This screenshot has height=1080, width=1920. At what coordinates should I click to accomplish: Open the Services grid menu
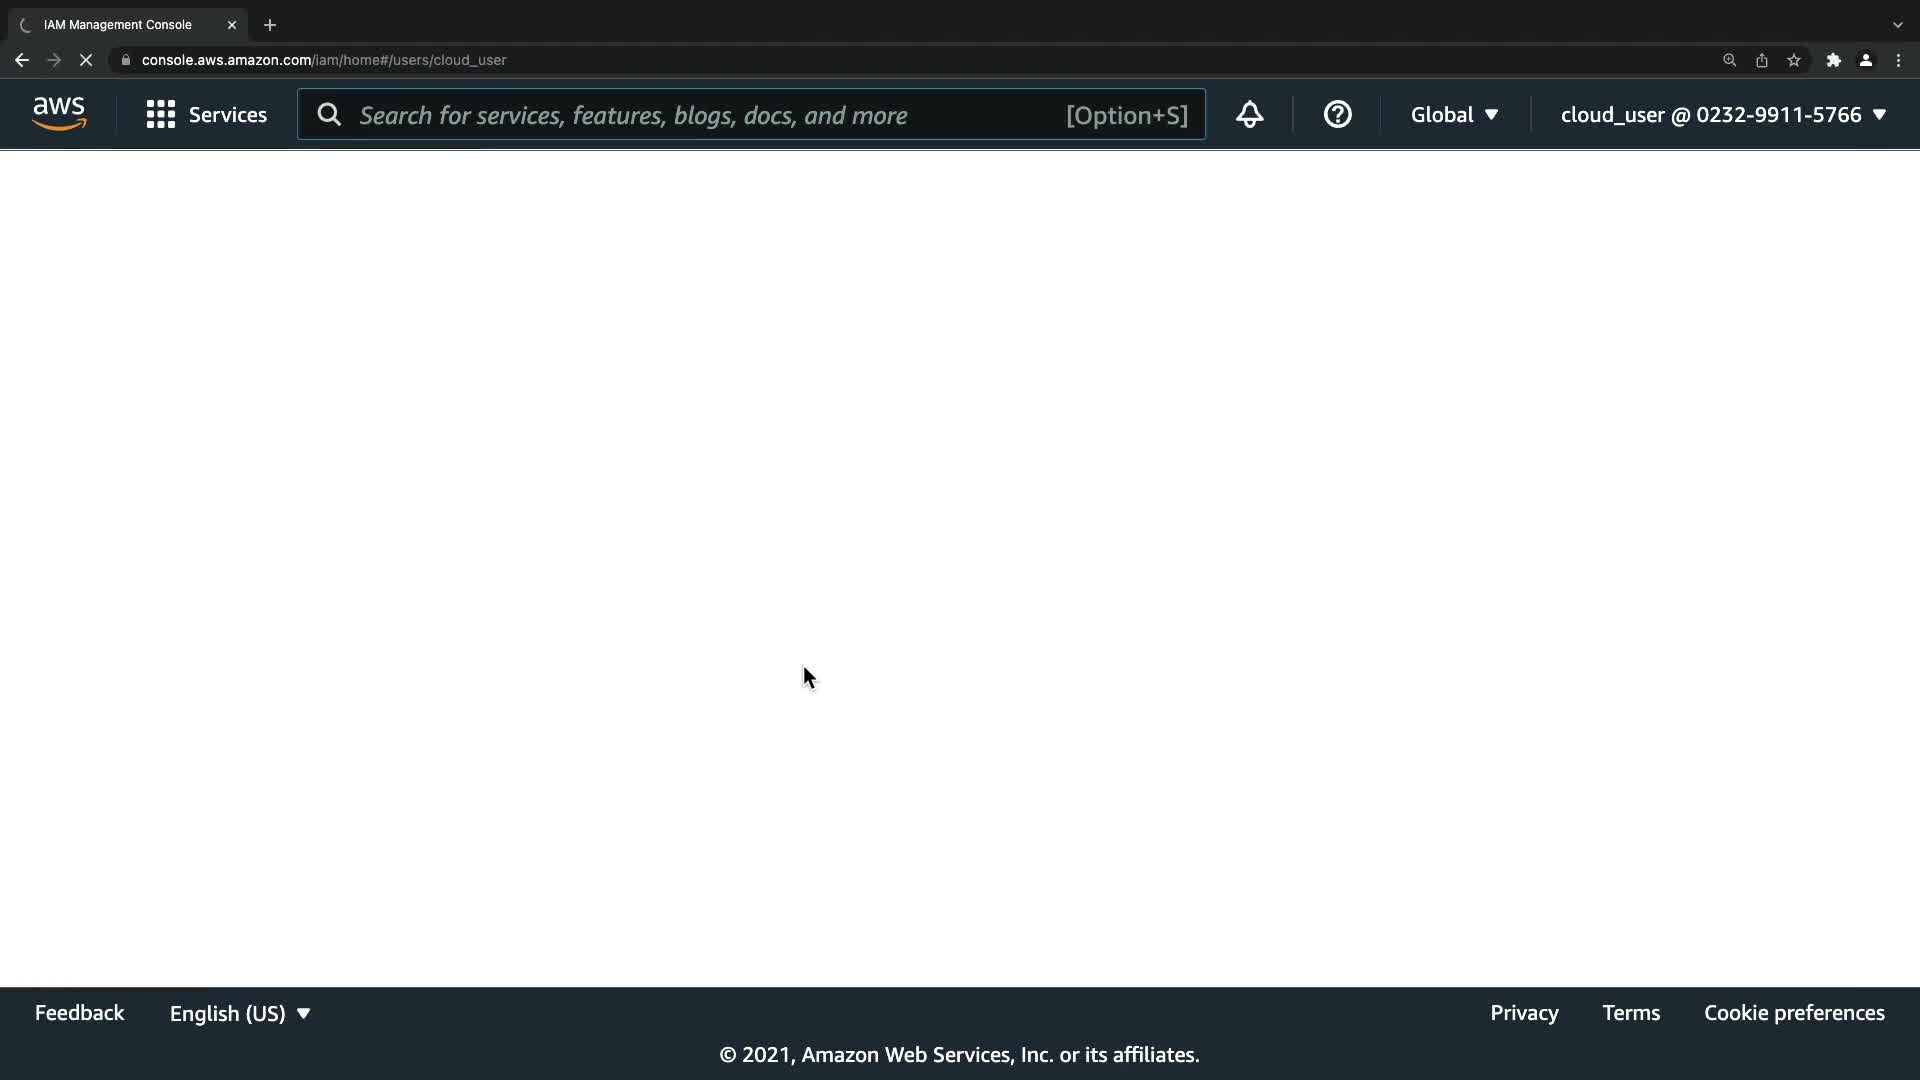(206, 115)
